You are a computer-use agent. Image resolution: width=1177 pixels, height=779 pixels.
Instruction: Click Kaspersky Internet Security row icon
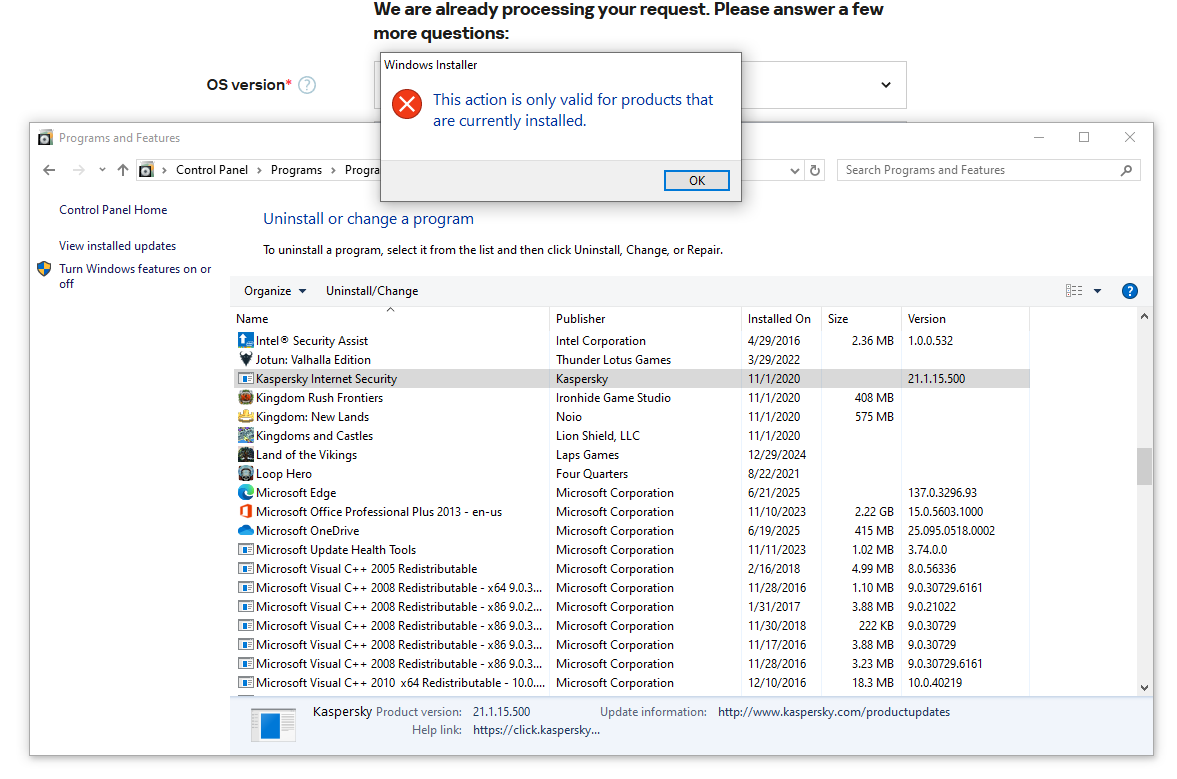click(x=245, y=378)
